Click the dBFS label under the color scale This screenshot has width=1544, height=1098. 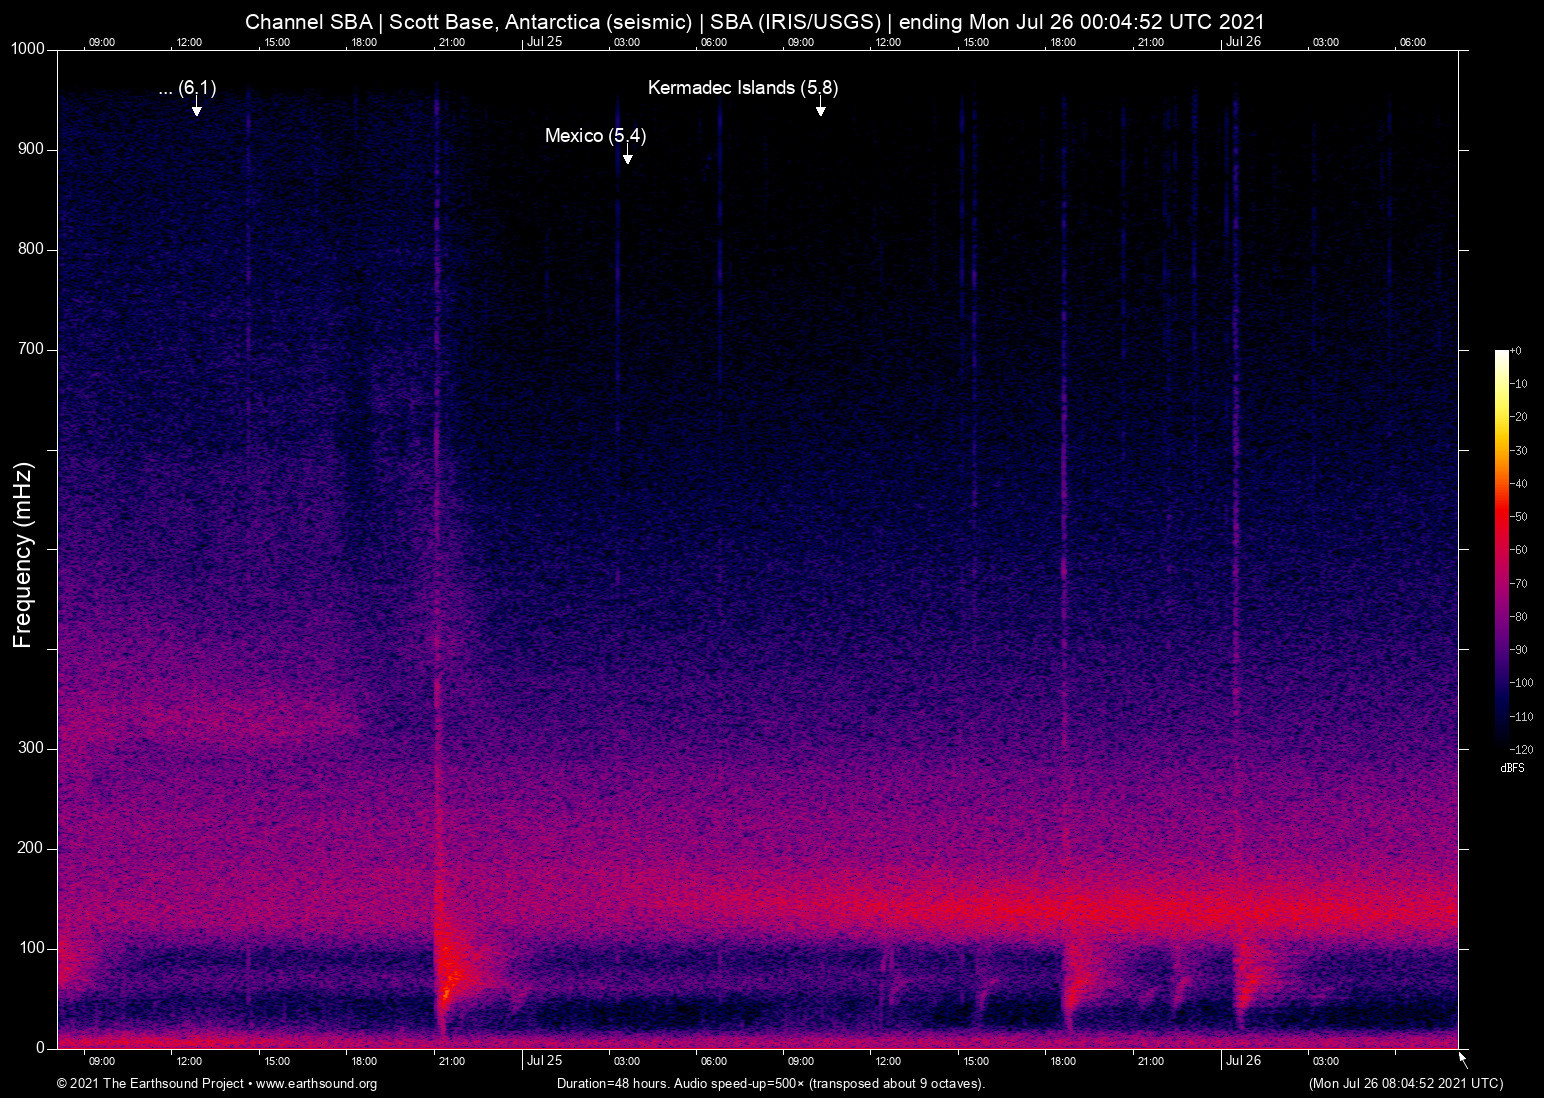[x=1513, y=768]
